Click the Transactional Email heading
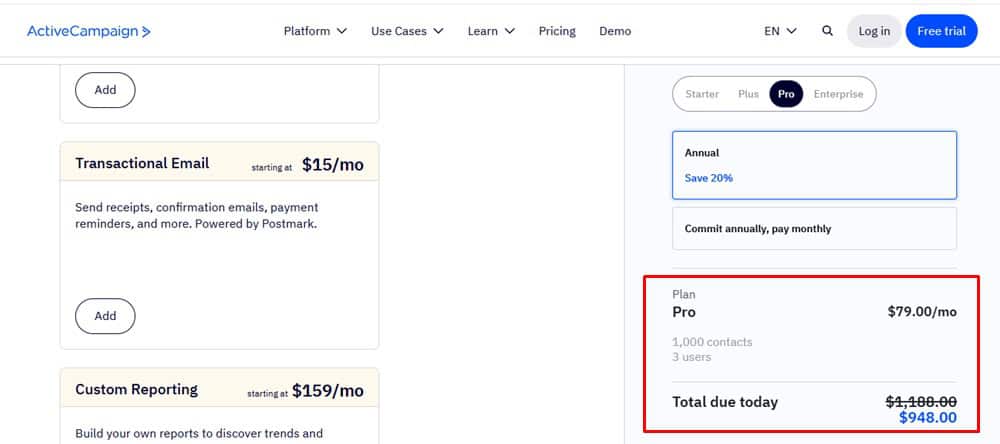The width and height of the screenshot is (1000, 444). pyautogui.click(x=142, y=163)
